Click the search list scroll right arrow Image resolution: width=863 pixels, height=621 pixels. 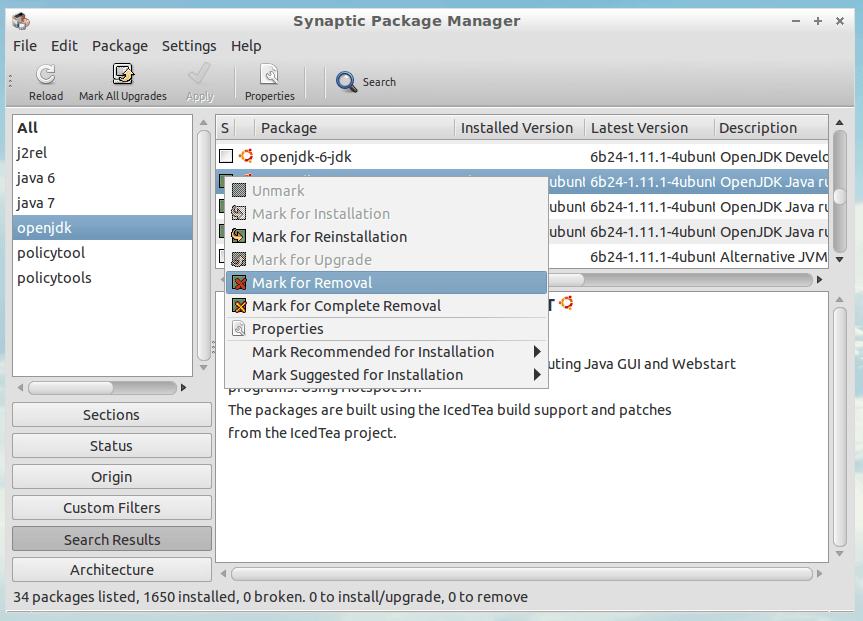184,388
